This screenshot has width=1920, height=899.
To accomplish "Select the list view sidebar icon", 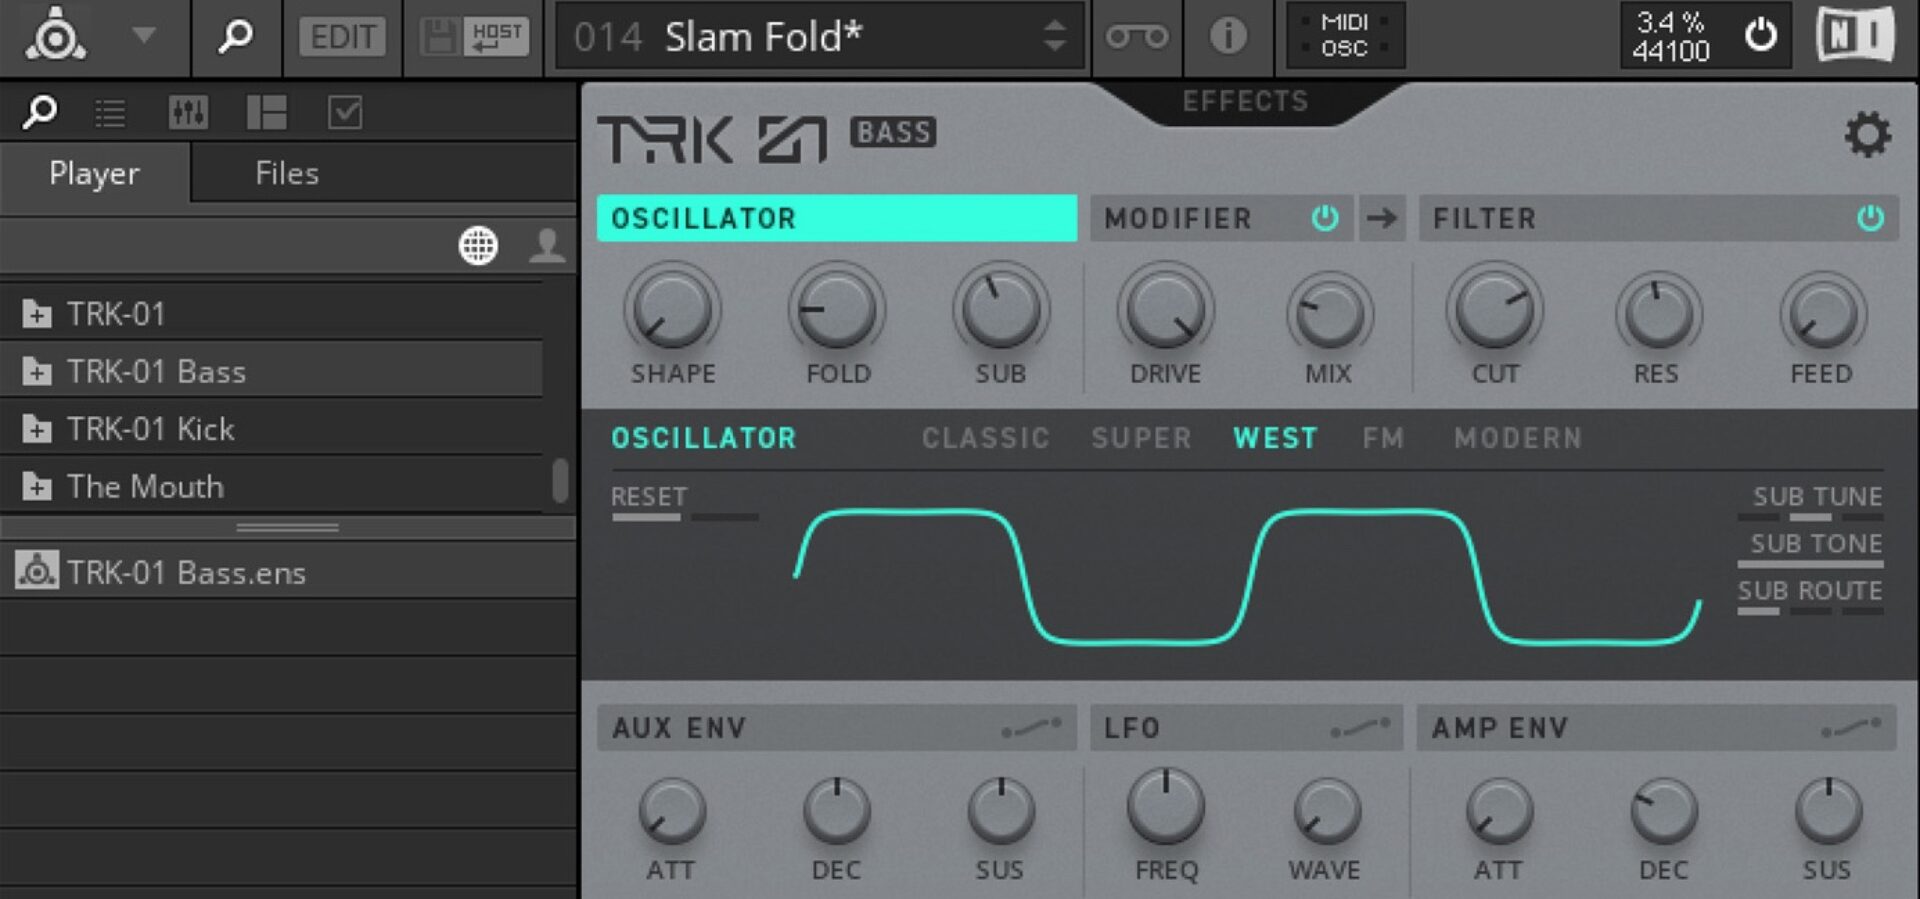I will [x=110, y=113].
